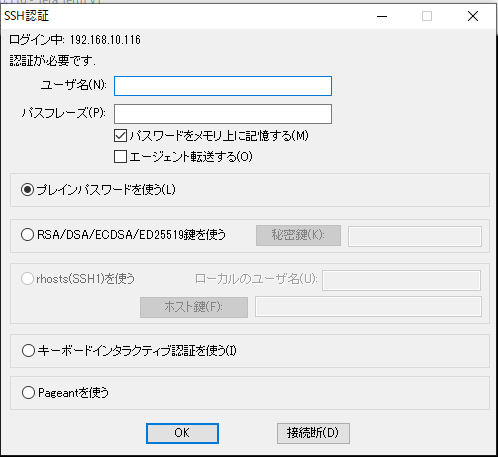Image resolution: width=498 pixels, height=457 pixels.
Task: Click the ホスト鍵(F) button
Action: pyautogui.click(x=194, y=307)
